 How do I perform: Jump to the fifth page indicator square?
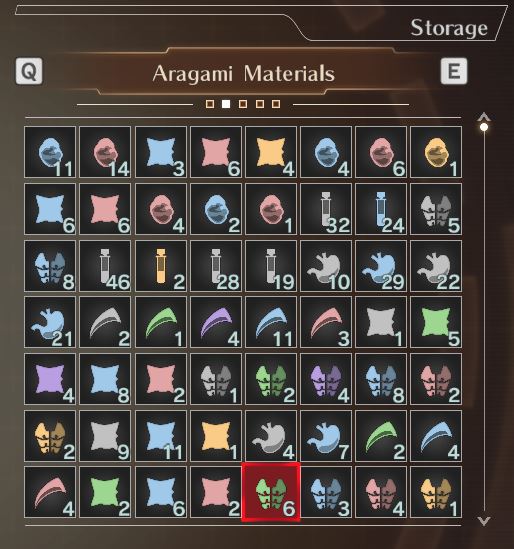(276, 104)
